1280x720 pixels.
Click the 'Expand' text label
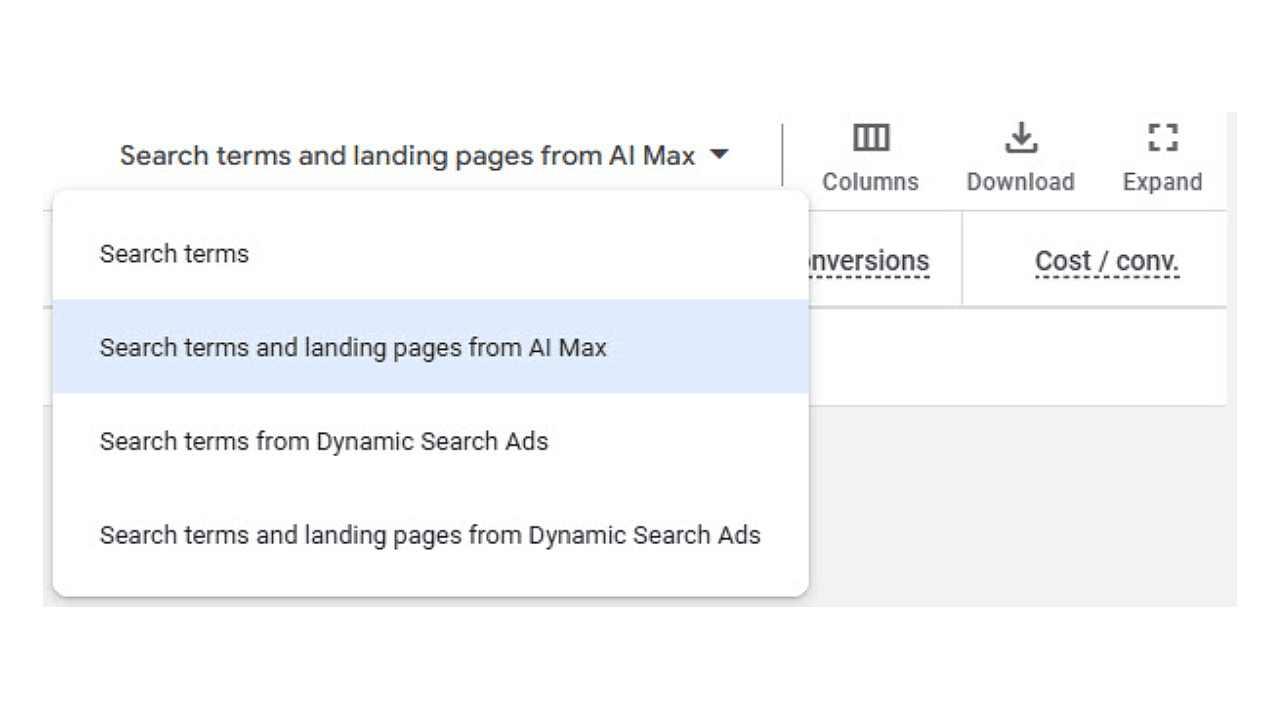pyautogui.click(x=1162, y=182)
